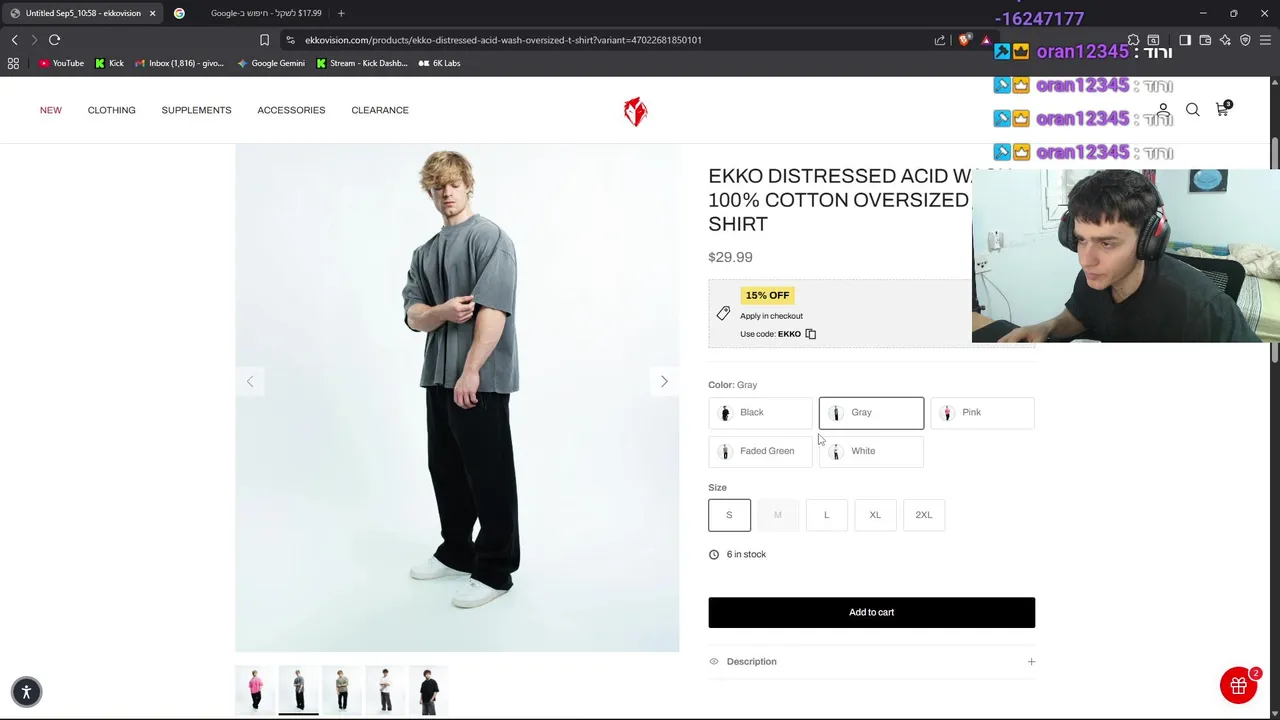
Task: Click the share icon in address bar
Action: (940, 40)
